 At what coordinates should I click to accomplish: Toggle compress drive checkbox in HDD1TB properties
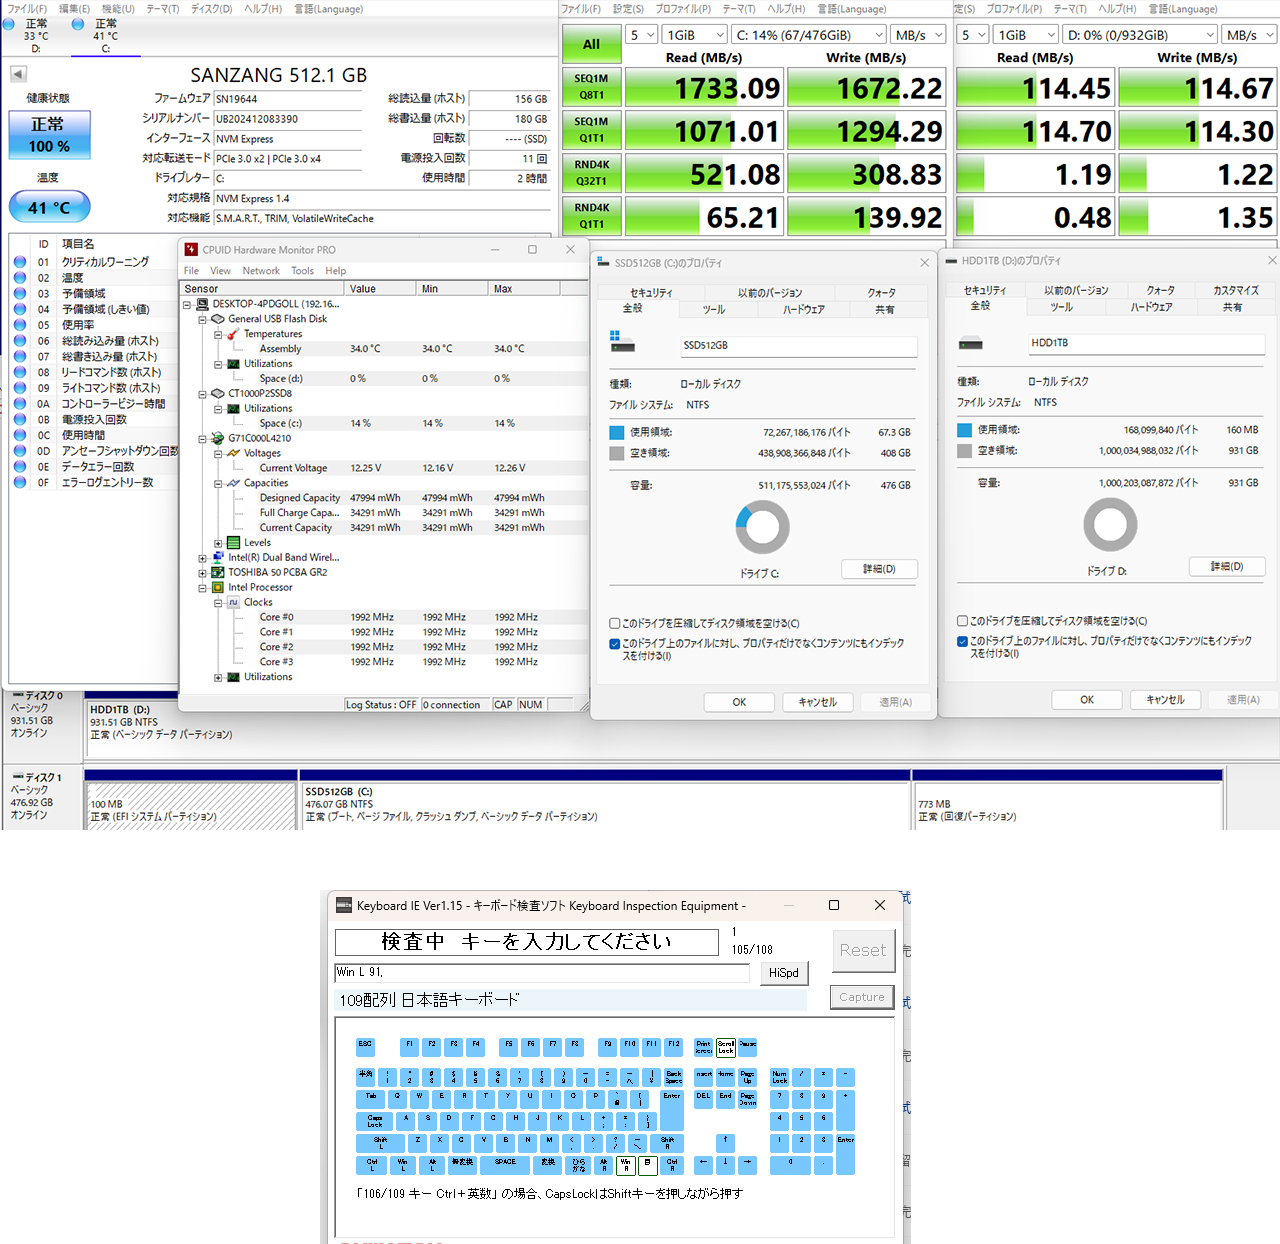[x=962, y=621]
